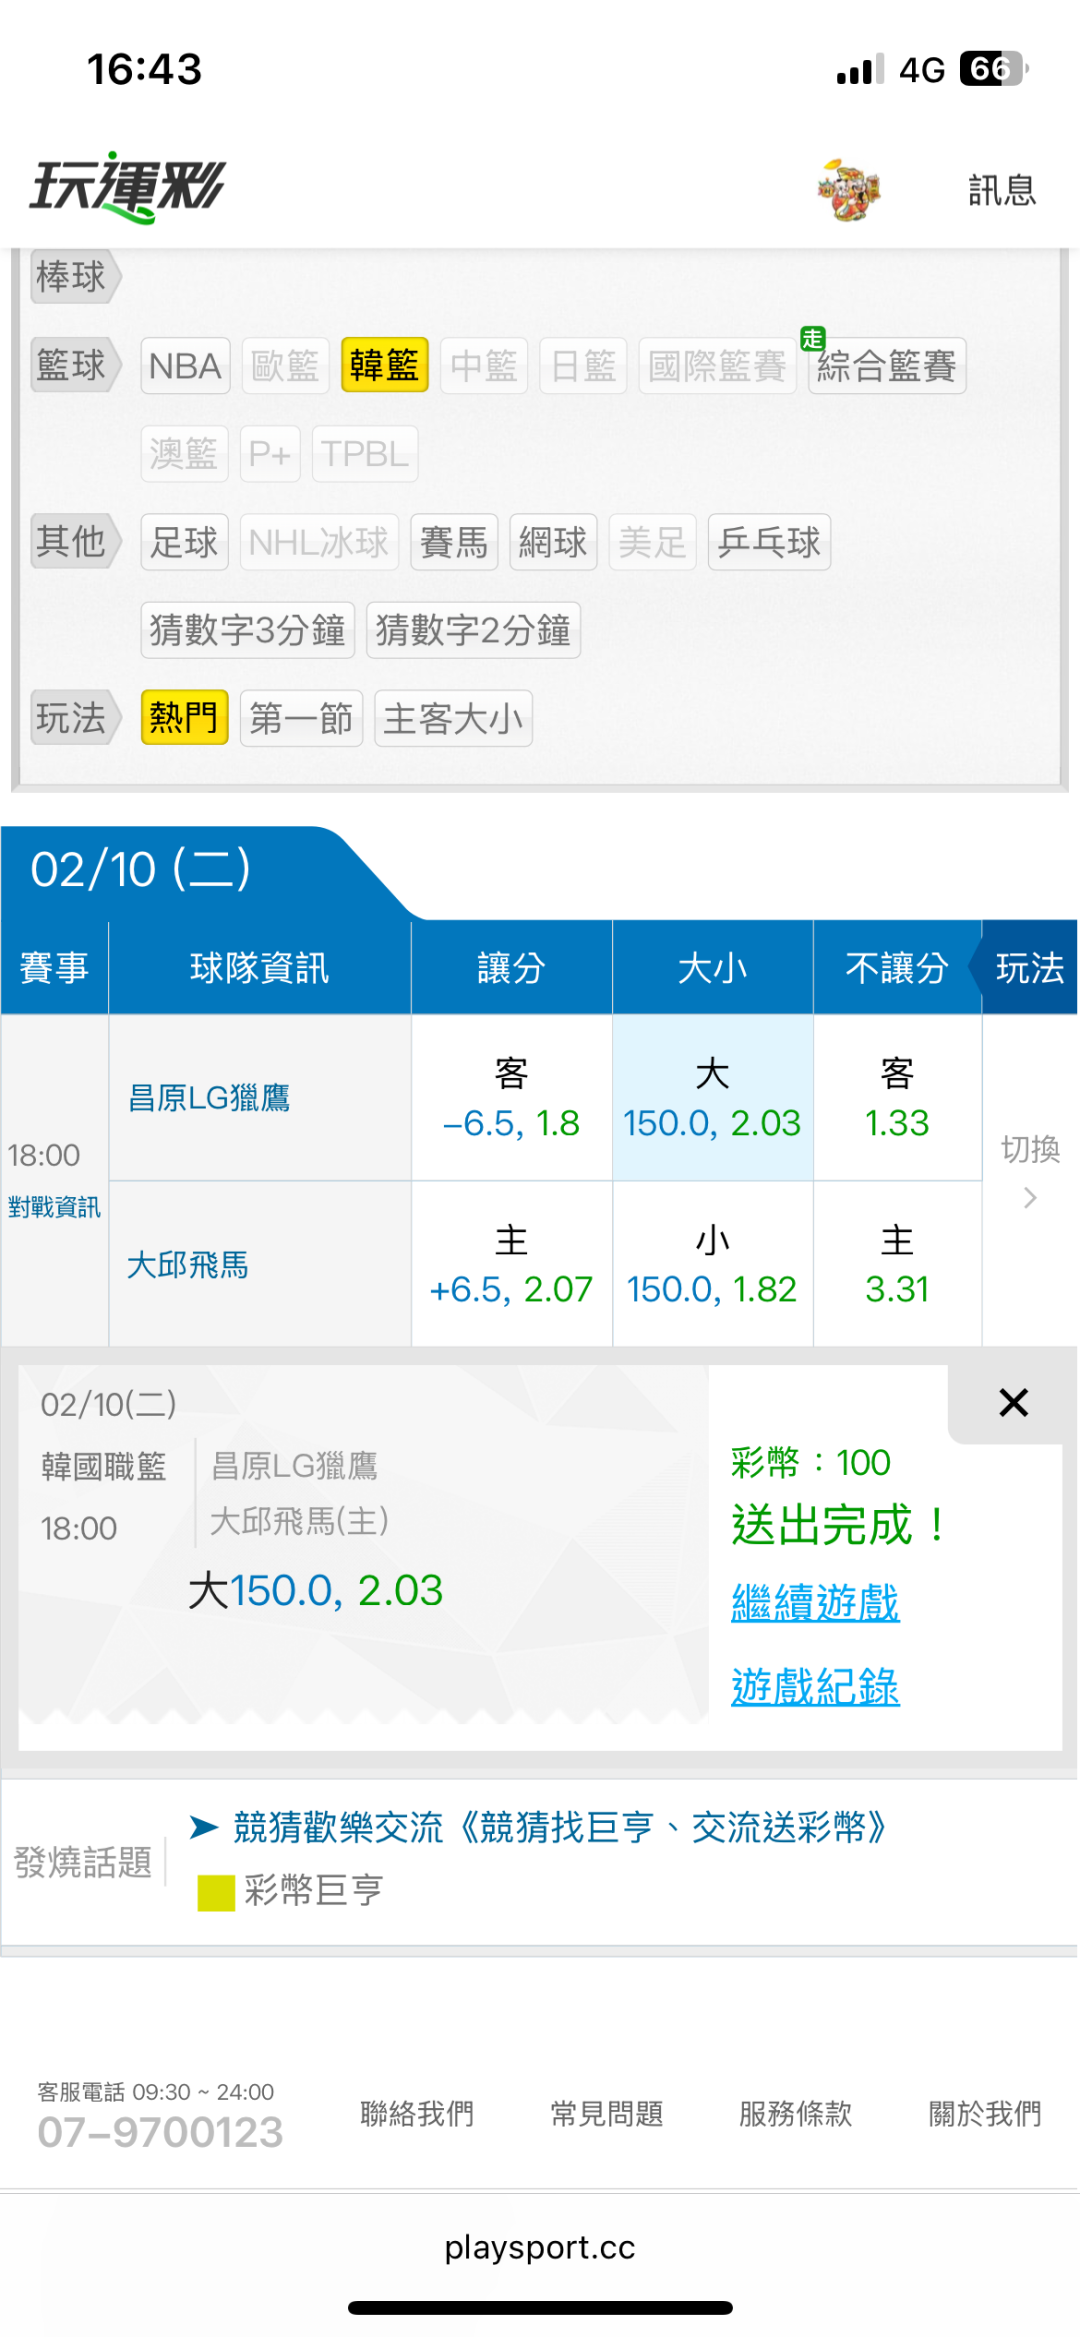Screen dimensions: 1080x2337
Task: Select the 主客大小 play type
Action: tap(453, 718)
